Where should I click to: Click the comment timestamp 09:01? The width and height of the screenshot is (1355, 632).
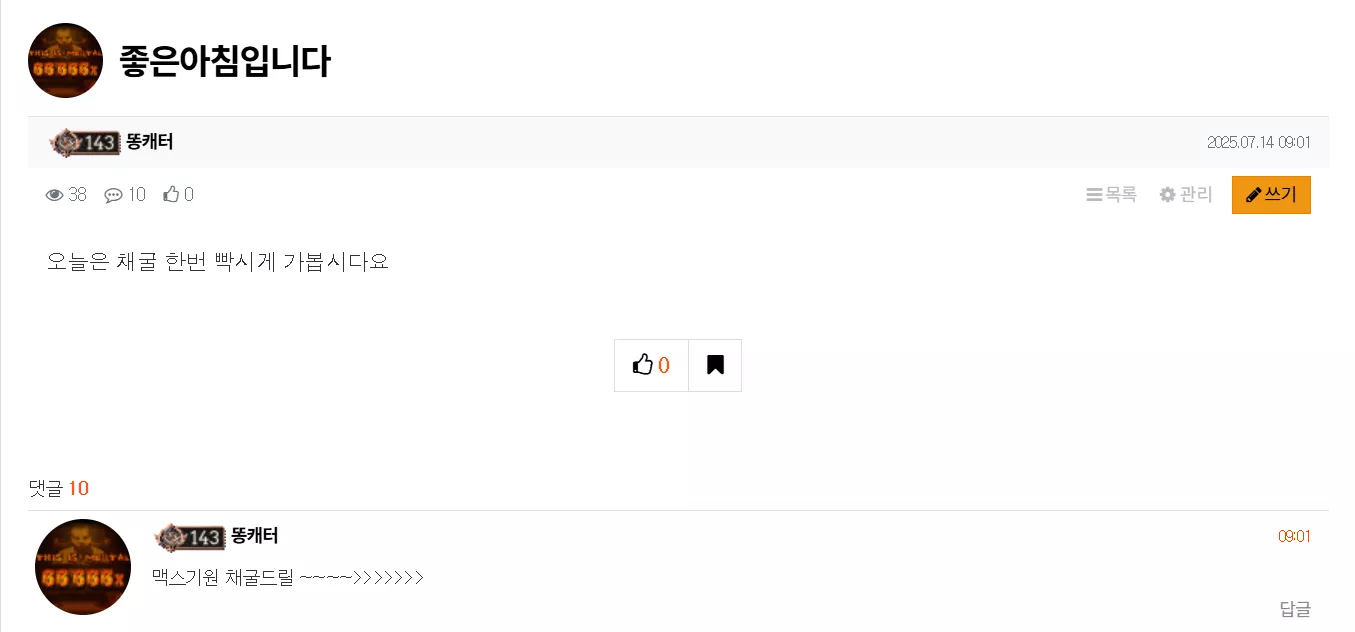pyautogui.click(x=1294, y=537)
